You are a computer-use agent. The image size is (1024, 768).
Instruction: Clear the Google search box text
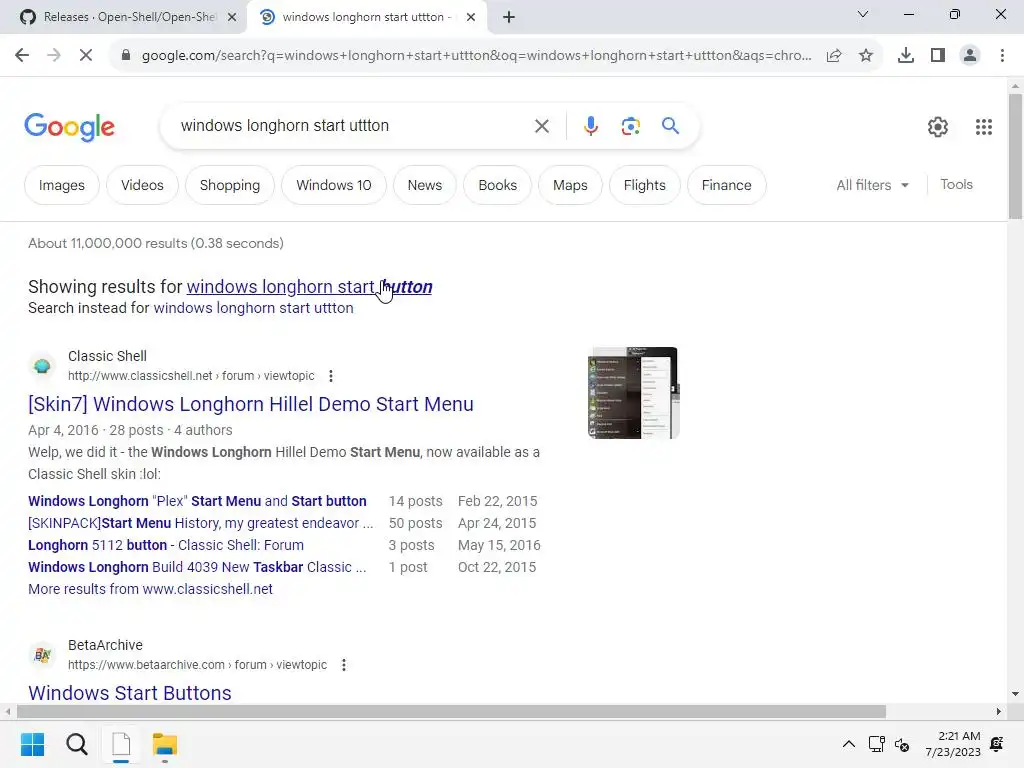tap(542, 126)
